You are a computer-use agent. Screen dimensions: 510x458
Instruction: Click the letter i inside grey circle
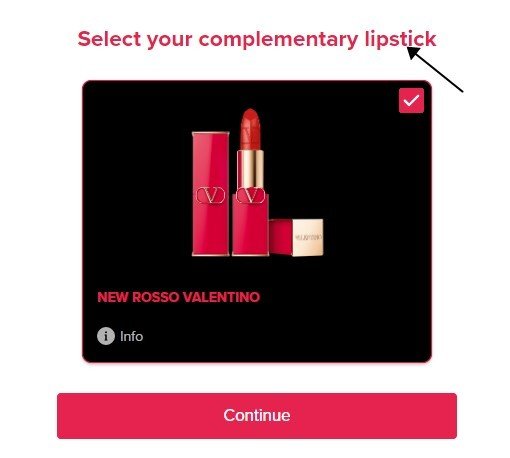coord(106,336)
